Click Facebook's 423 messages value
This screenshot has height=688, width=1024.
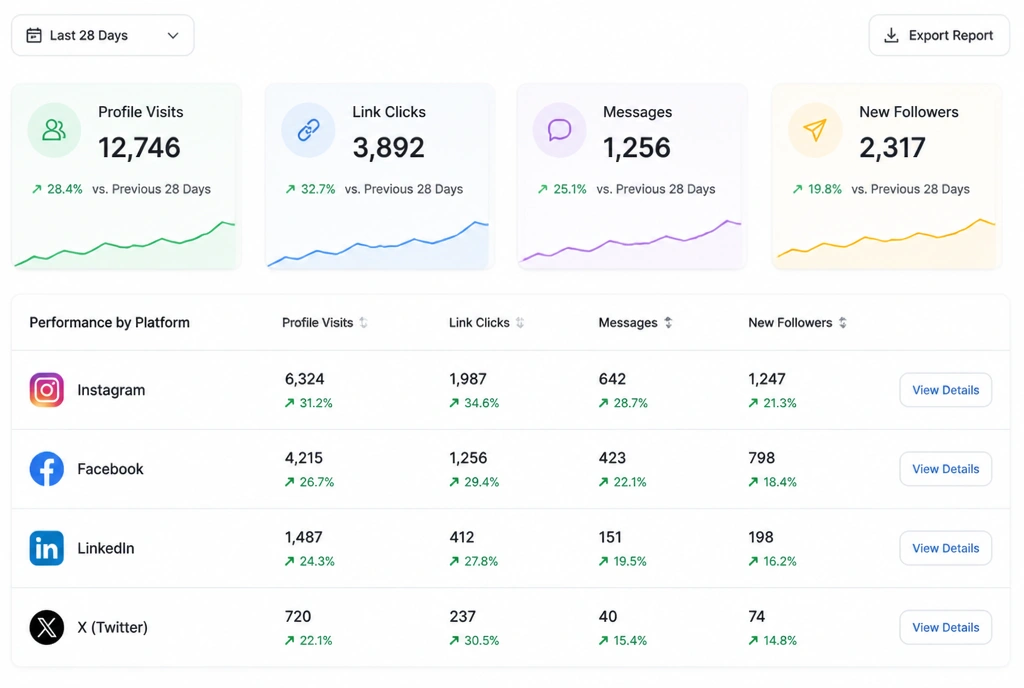tap(612, 458)
